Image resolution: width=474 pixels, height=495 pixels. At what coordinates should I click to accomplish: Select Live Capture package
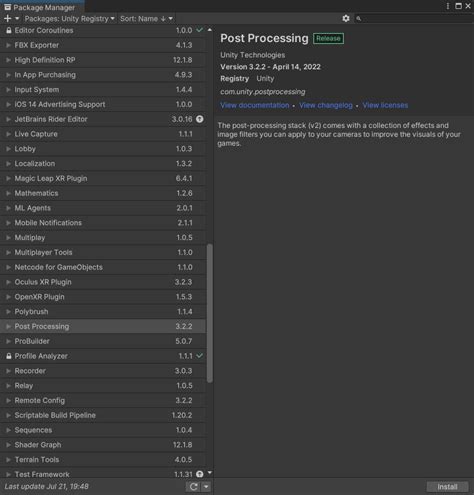coord(103,134)
